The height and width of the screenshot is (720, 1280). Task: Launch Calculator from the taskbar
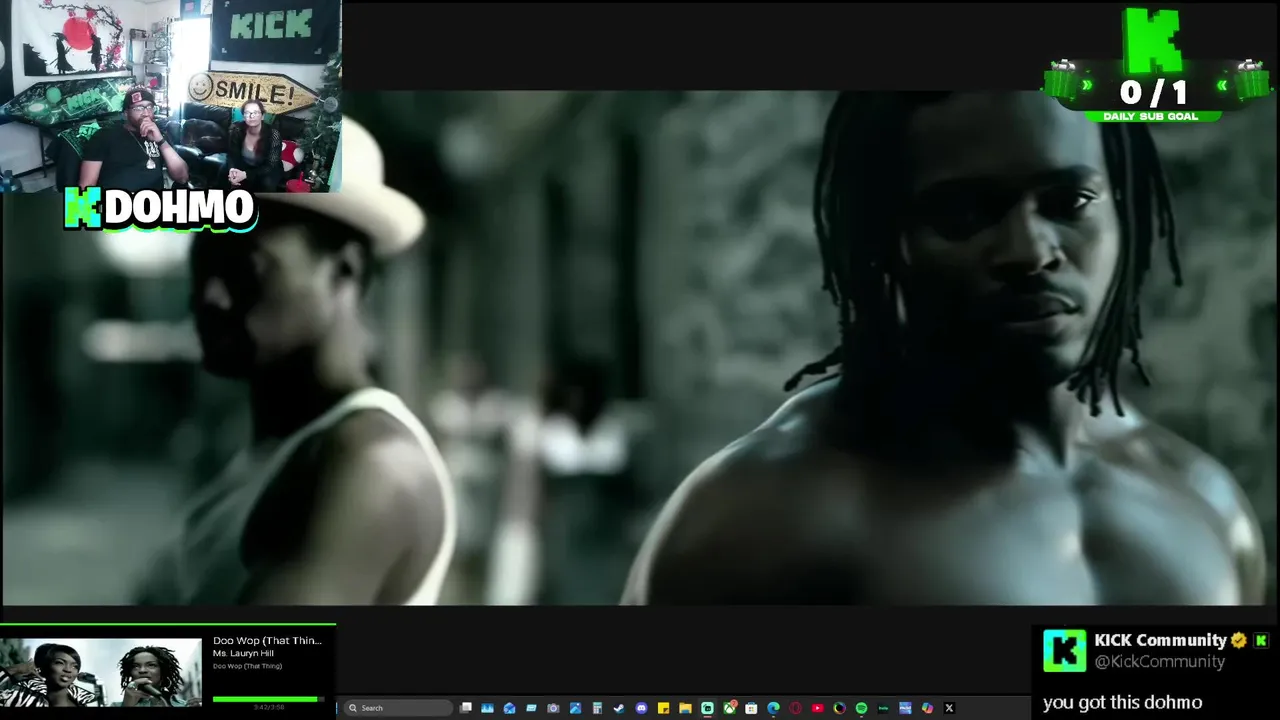coord(597,708)
